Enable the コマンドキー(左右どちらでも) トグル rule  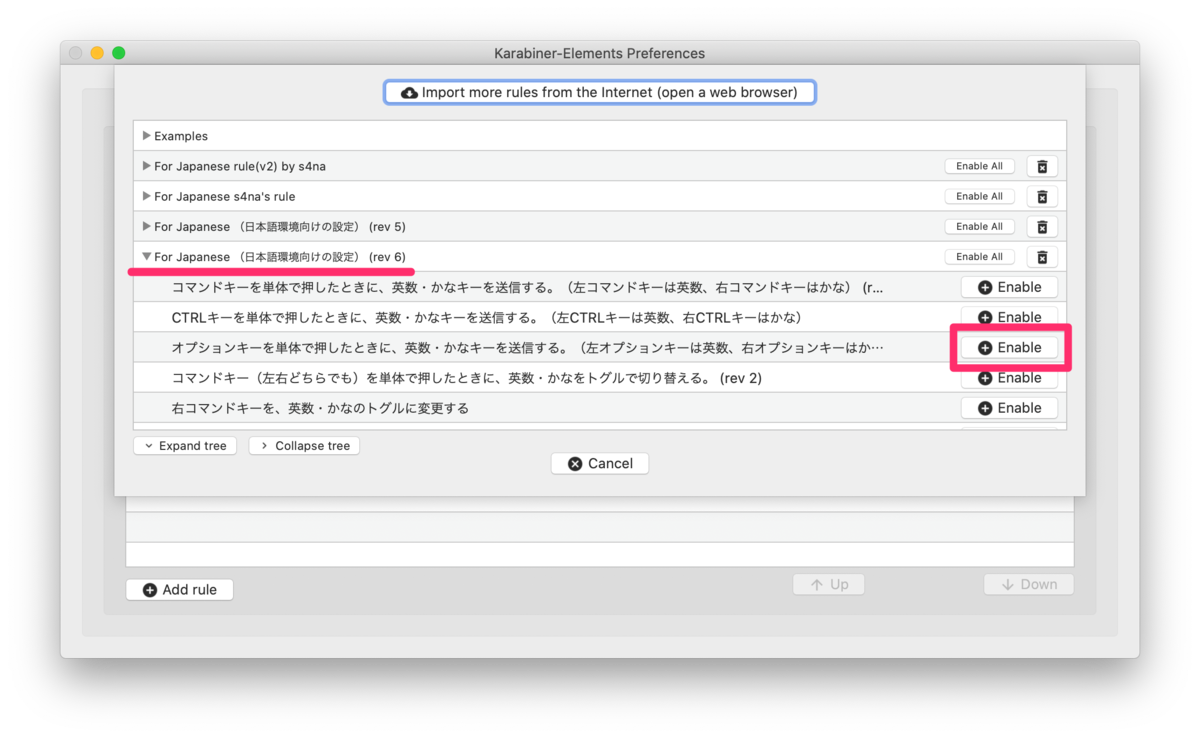click(x=1009, y=378)
